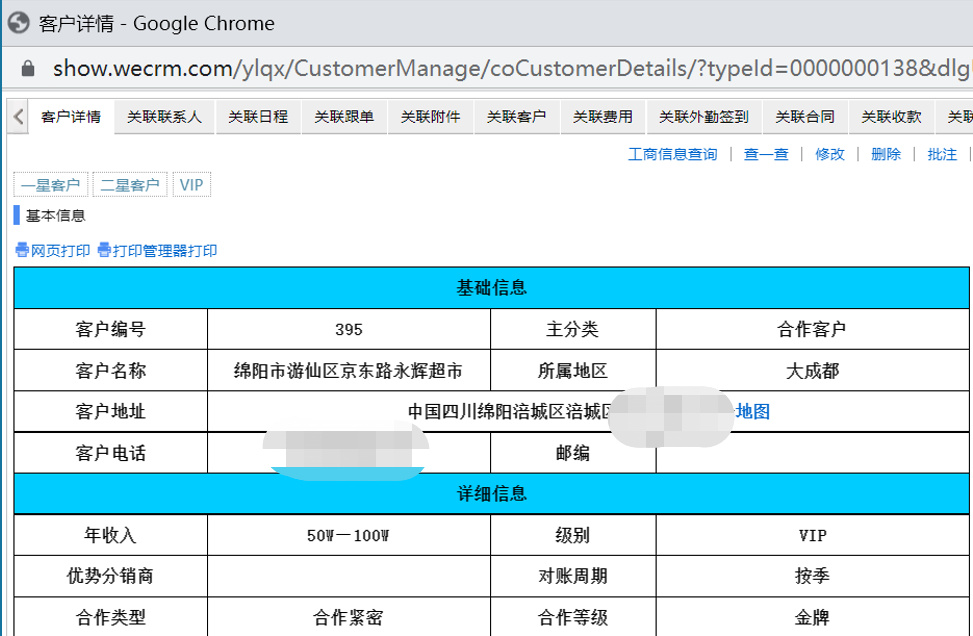Go to the 关联合同 tab
The height and width of the screenshot is (636, 973).
click(805, 117)
